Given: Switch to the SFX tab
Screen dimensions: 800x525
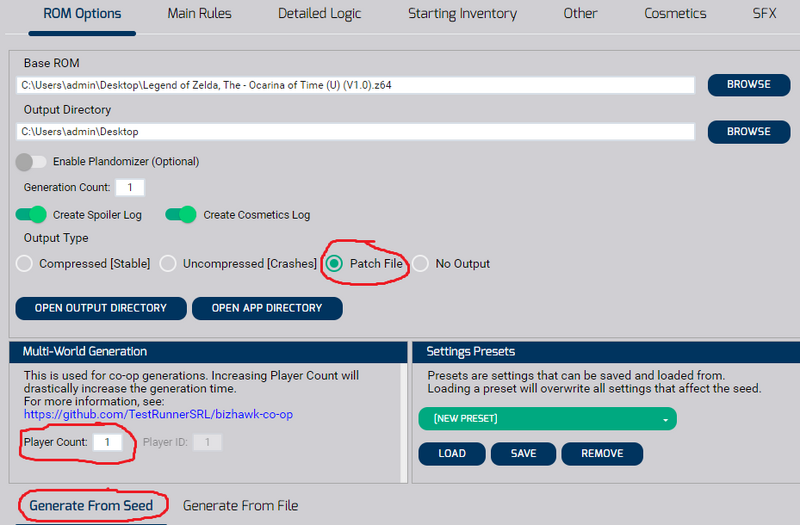Looking at the screenshot, I should 764,14.
